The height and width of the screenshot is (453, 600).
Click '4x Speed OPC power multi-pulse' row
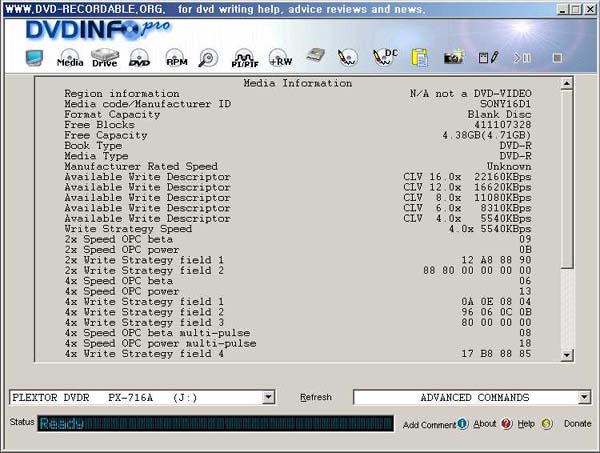pyautogui.click(x=298, y=344)
